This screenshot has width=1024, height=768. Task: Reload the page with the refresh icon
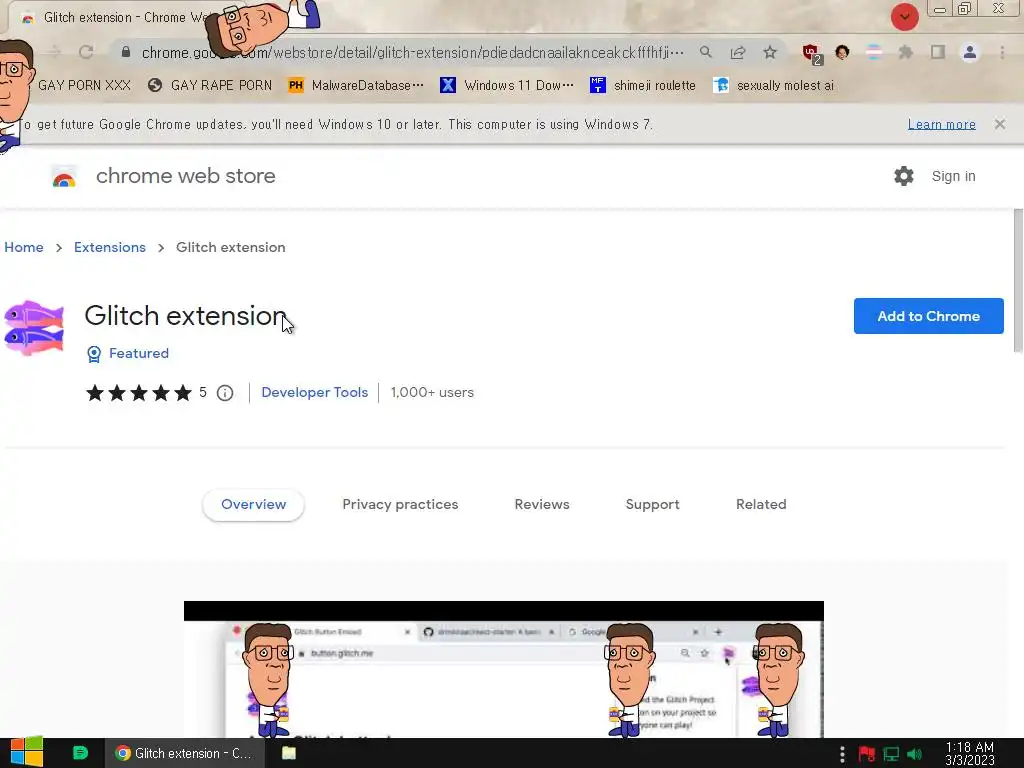coord(86,52)
